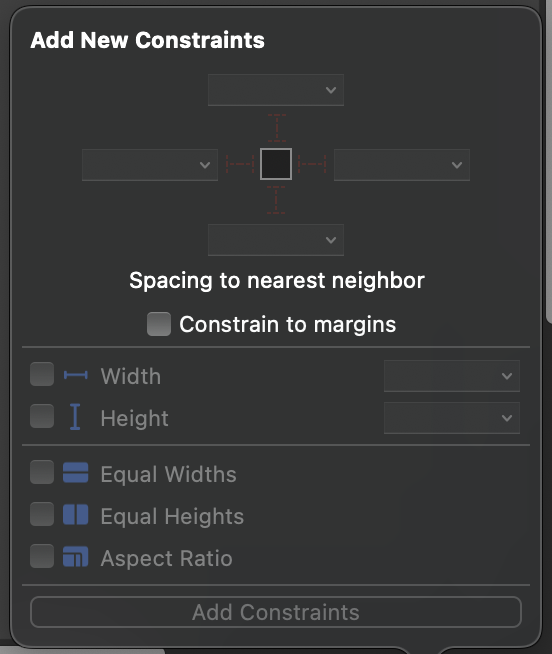Activate the right spacing constraint strut
This screenshot has height=654, width=552.
point(312,164)
